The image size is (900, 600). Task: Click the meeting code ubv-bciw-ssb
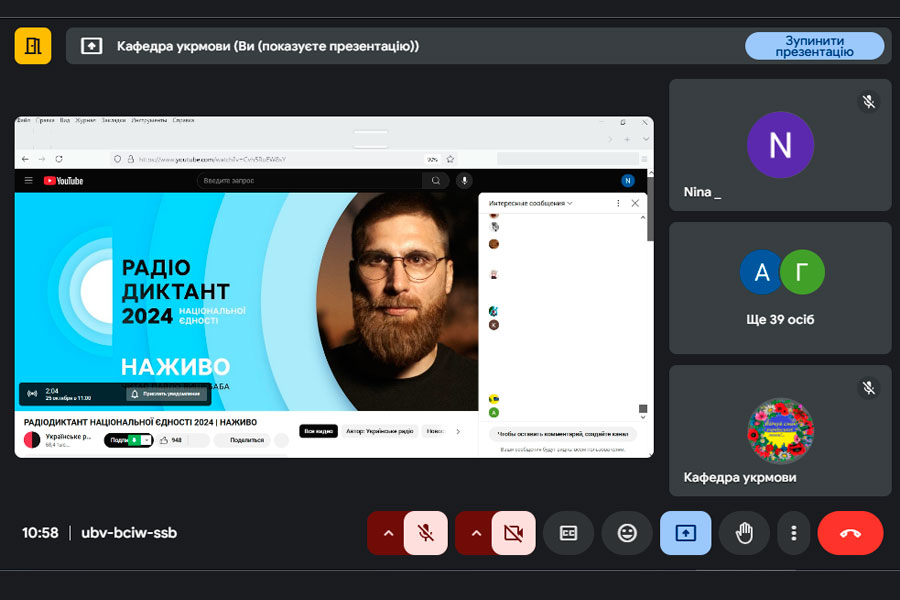point(129,533)
